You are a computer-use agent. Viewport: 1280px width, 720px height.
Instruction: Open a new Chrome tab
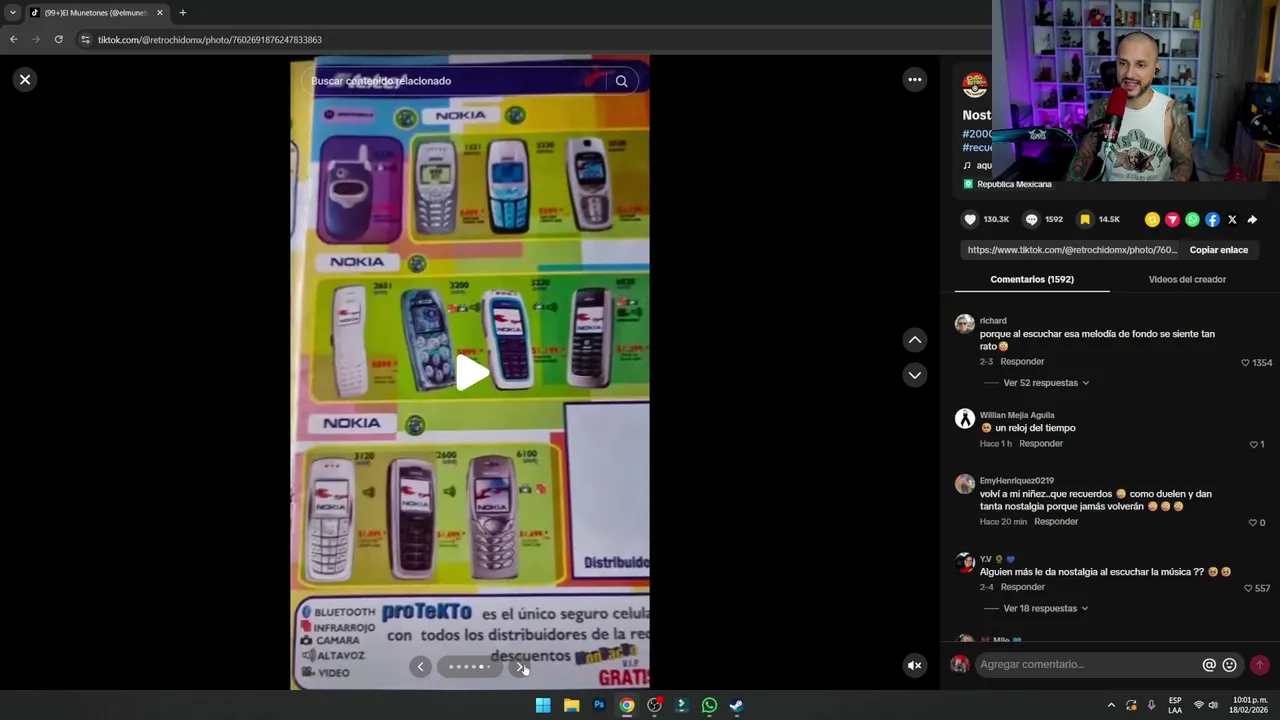tap(182, 13)
